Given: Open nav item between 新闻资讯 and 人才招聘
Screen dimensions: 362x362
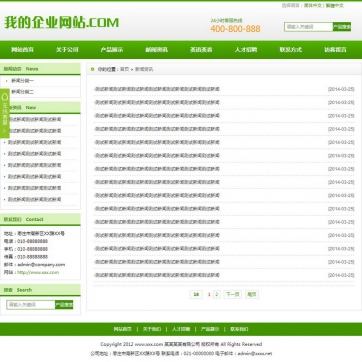Looking at the screenshot, I should pyautogui.click(x=201, y=50).
